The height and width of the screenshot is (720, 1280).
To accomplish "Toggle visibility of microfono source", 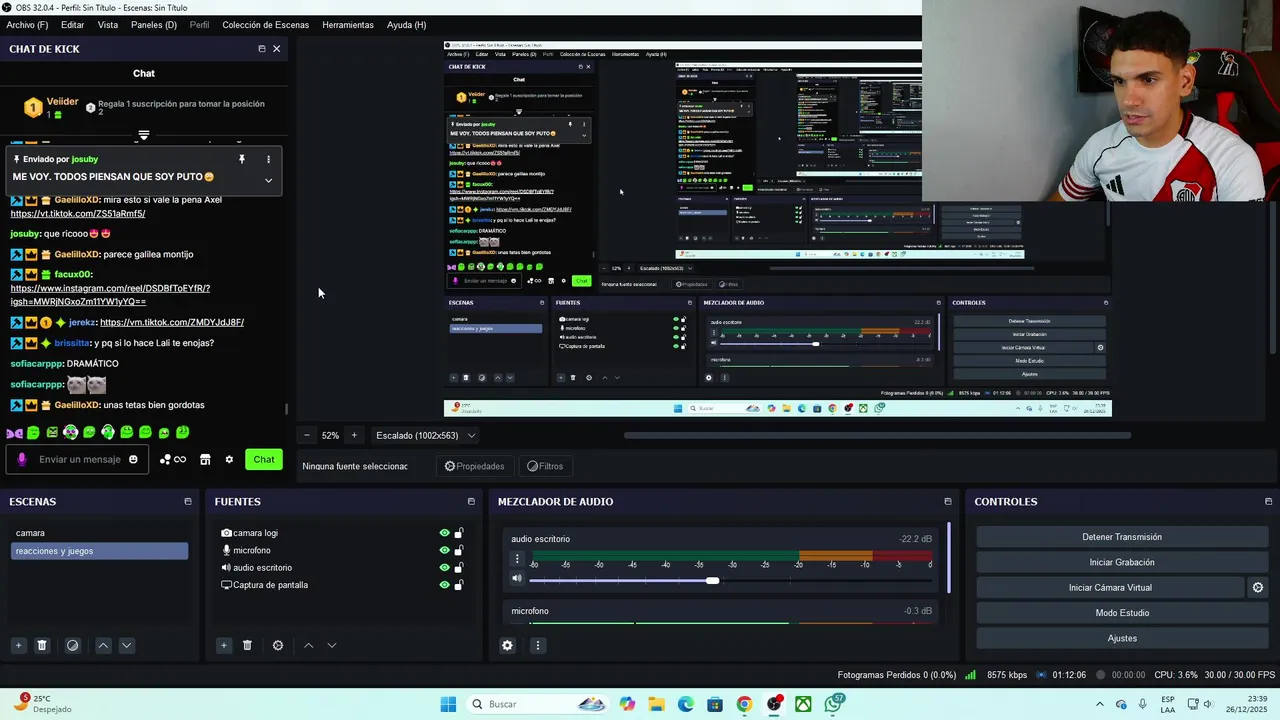I will tap(445, 550).
